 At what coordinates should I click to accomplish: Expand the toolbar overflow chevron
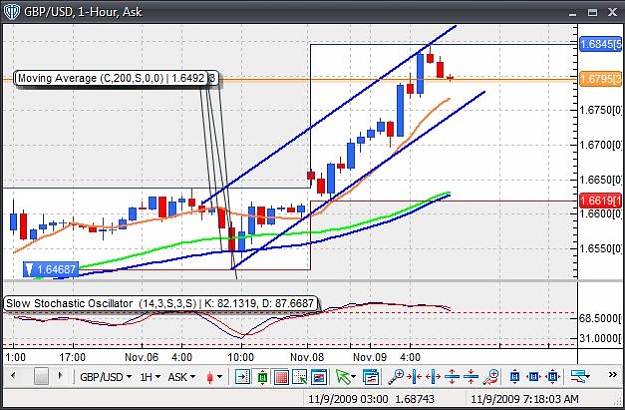tap(612, 375)
